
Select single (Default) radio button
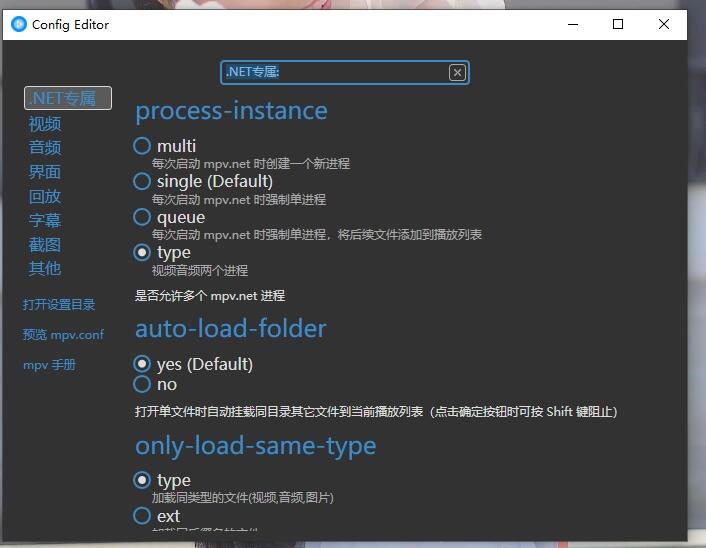click(142, 181)
